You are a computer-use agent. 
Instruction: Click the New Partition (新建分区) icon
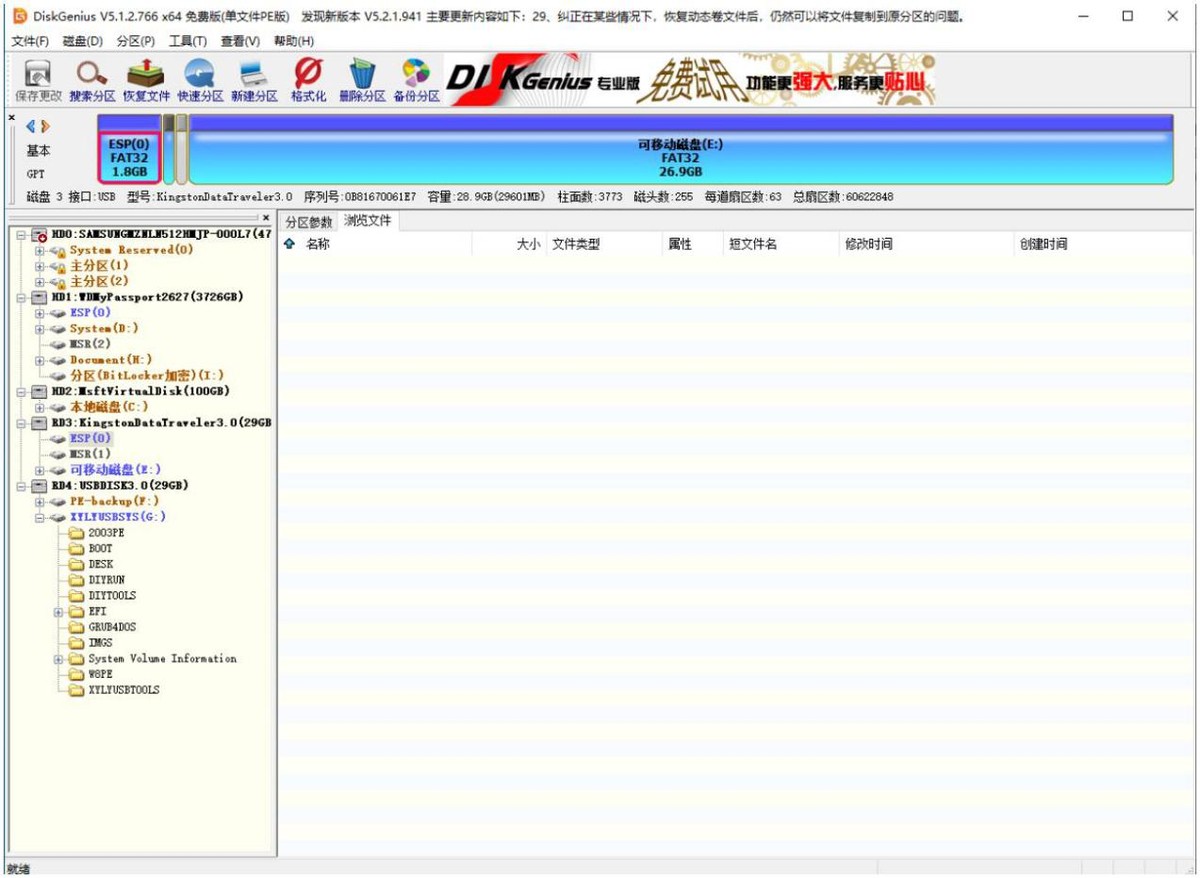254,81
